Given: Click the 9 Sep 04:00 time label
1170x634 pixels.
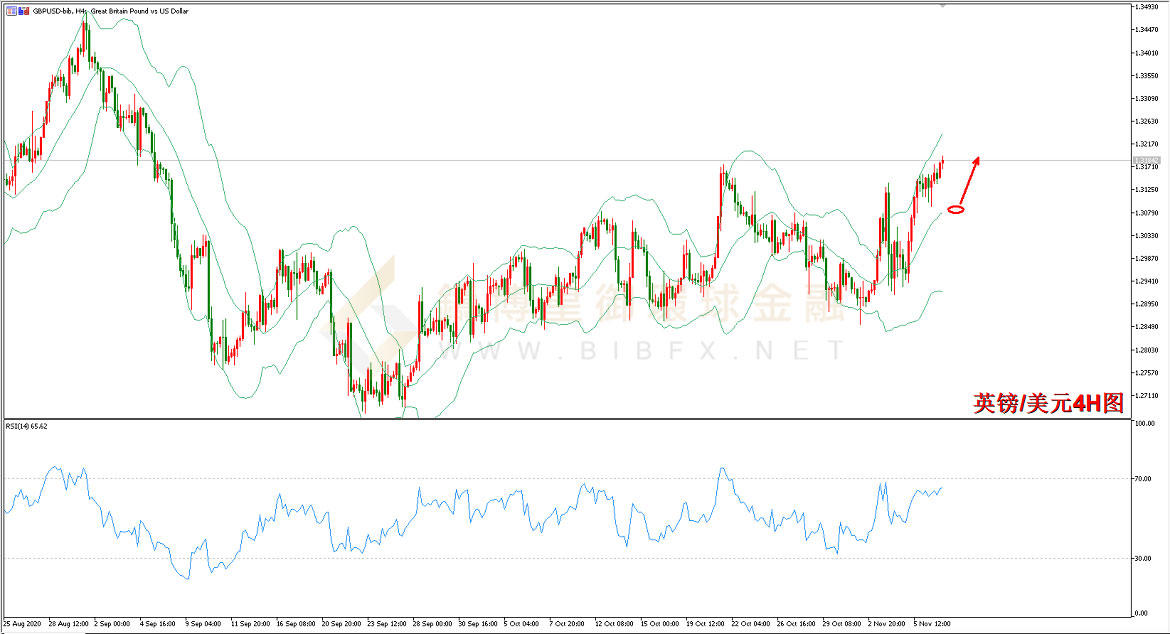Looking at the screenshot, I should pyautogui.click(x=204, y=622).
